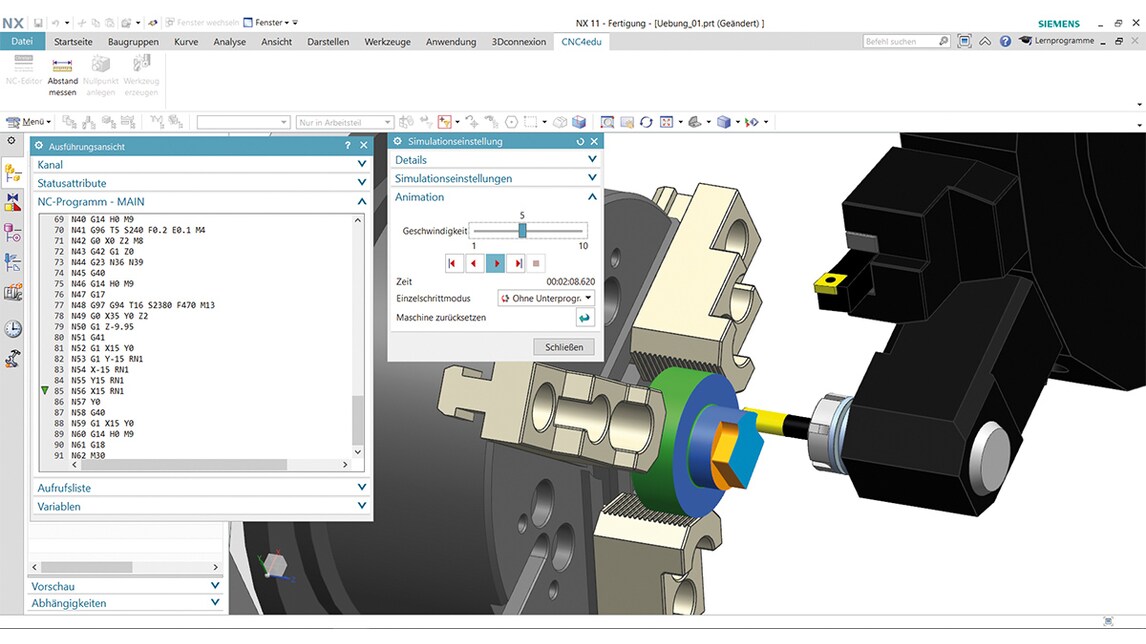1146x644 pixels.
Task: Expand the Details section
Action: [496, 159]
